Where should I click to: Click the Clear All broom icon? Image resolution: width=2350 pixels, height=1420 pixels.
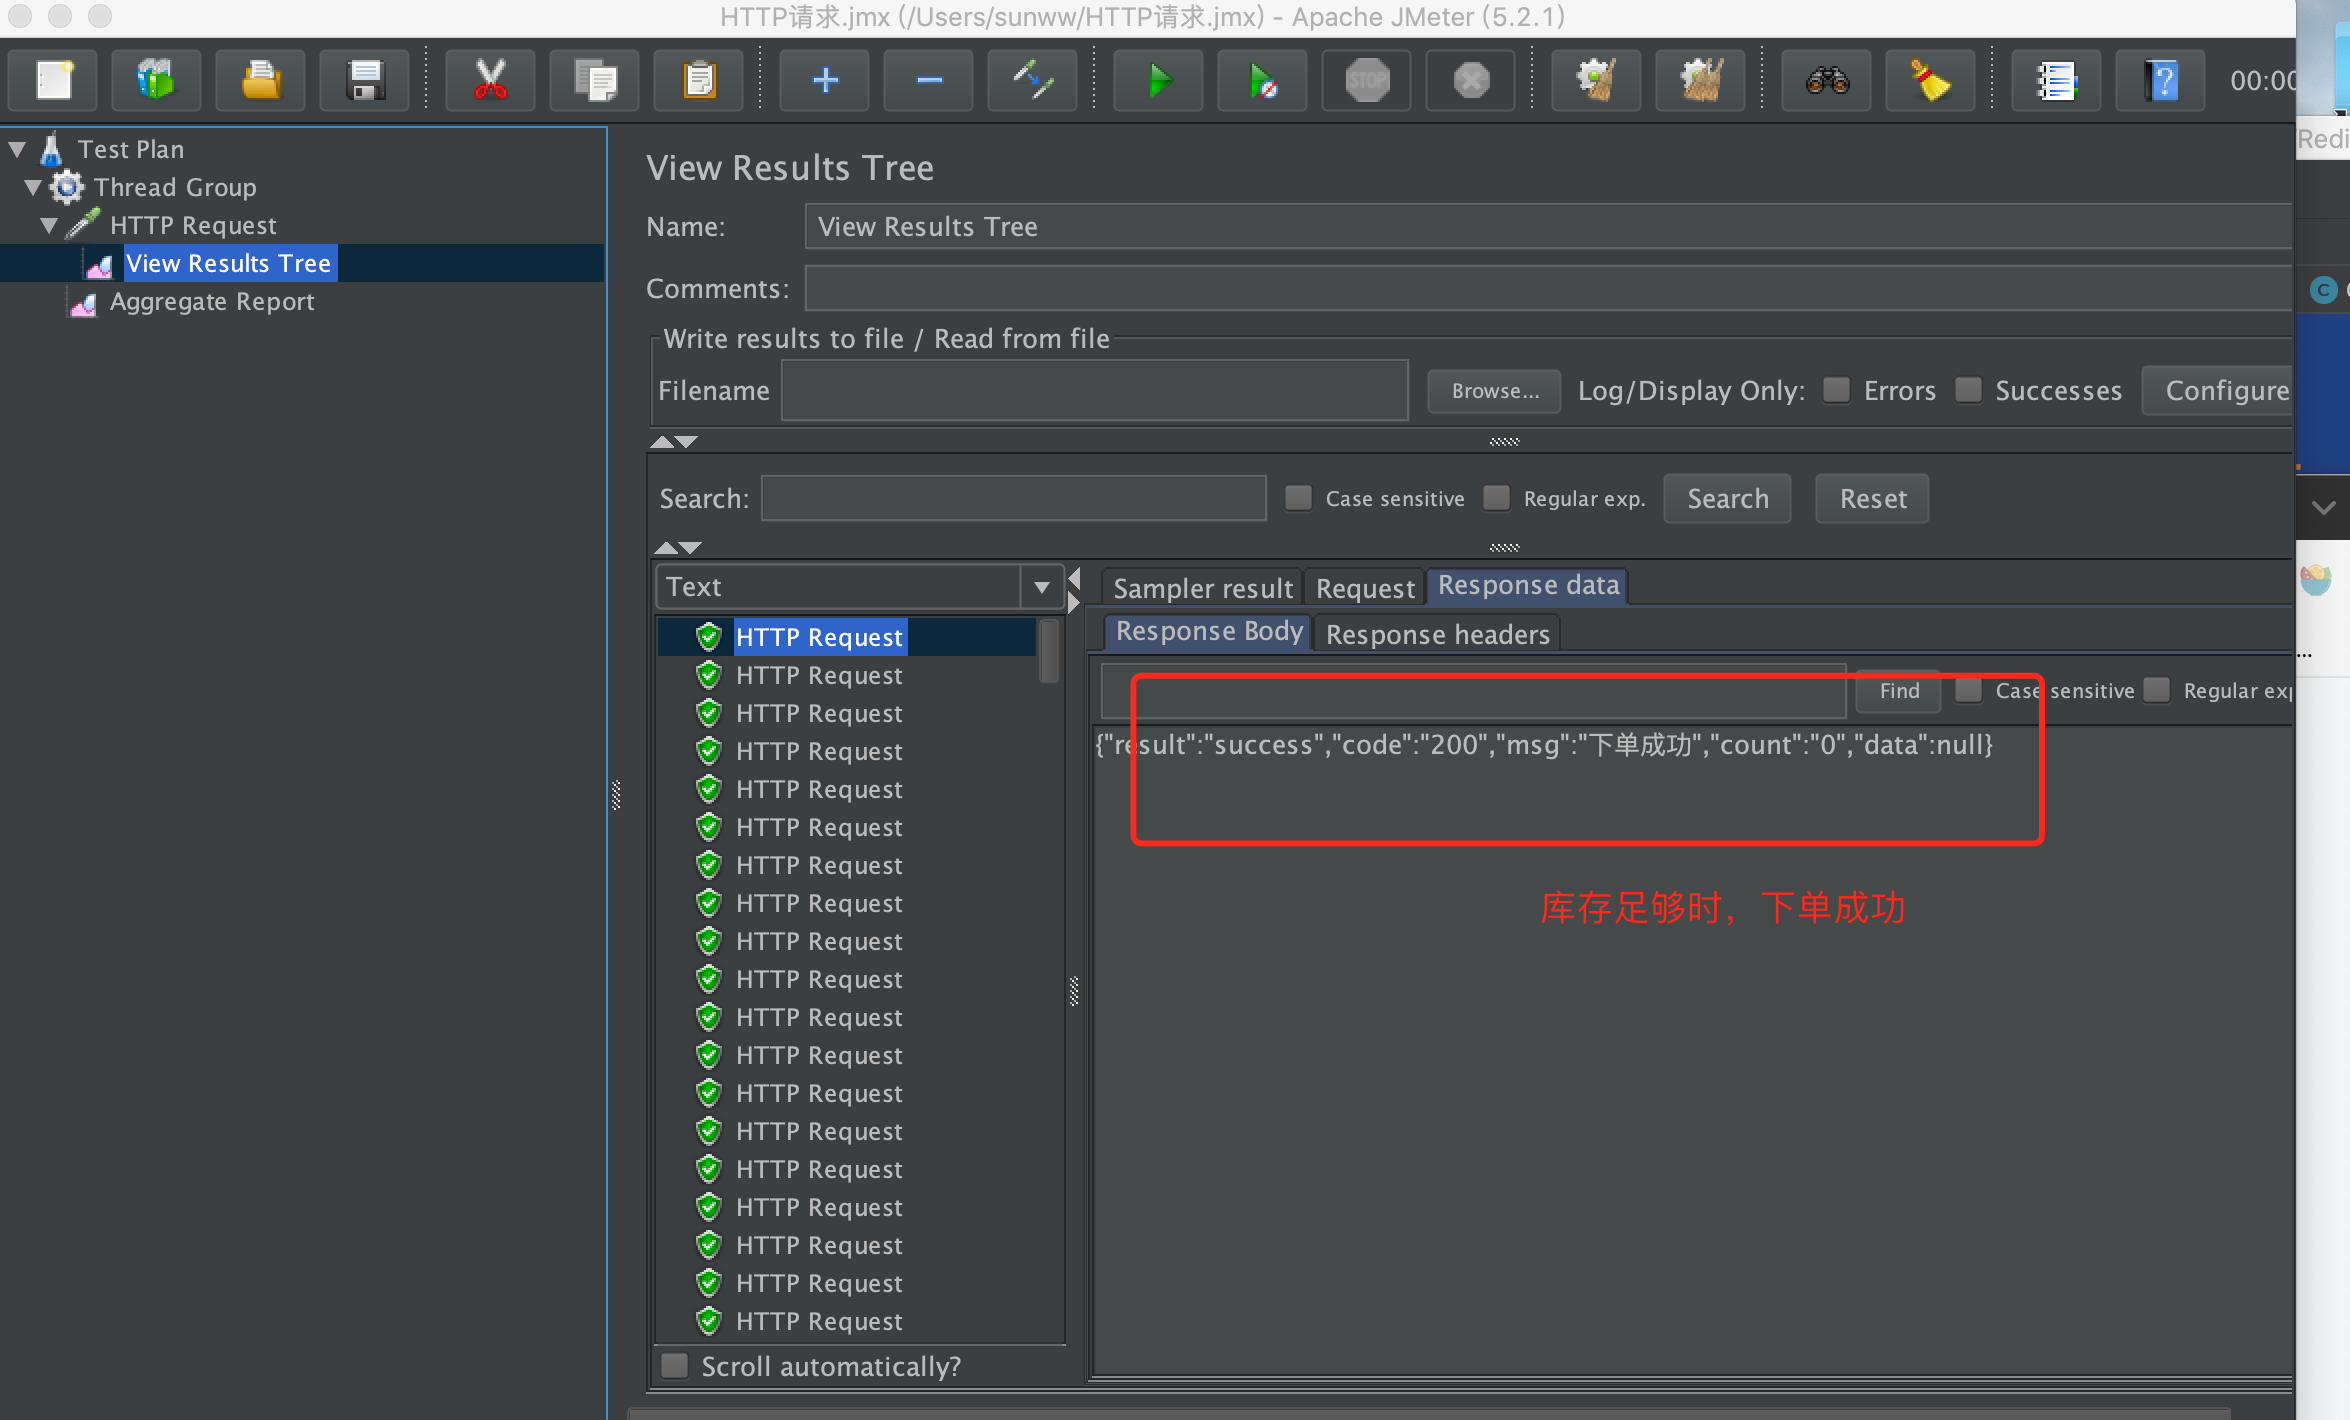[1700, 80]
